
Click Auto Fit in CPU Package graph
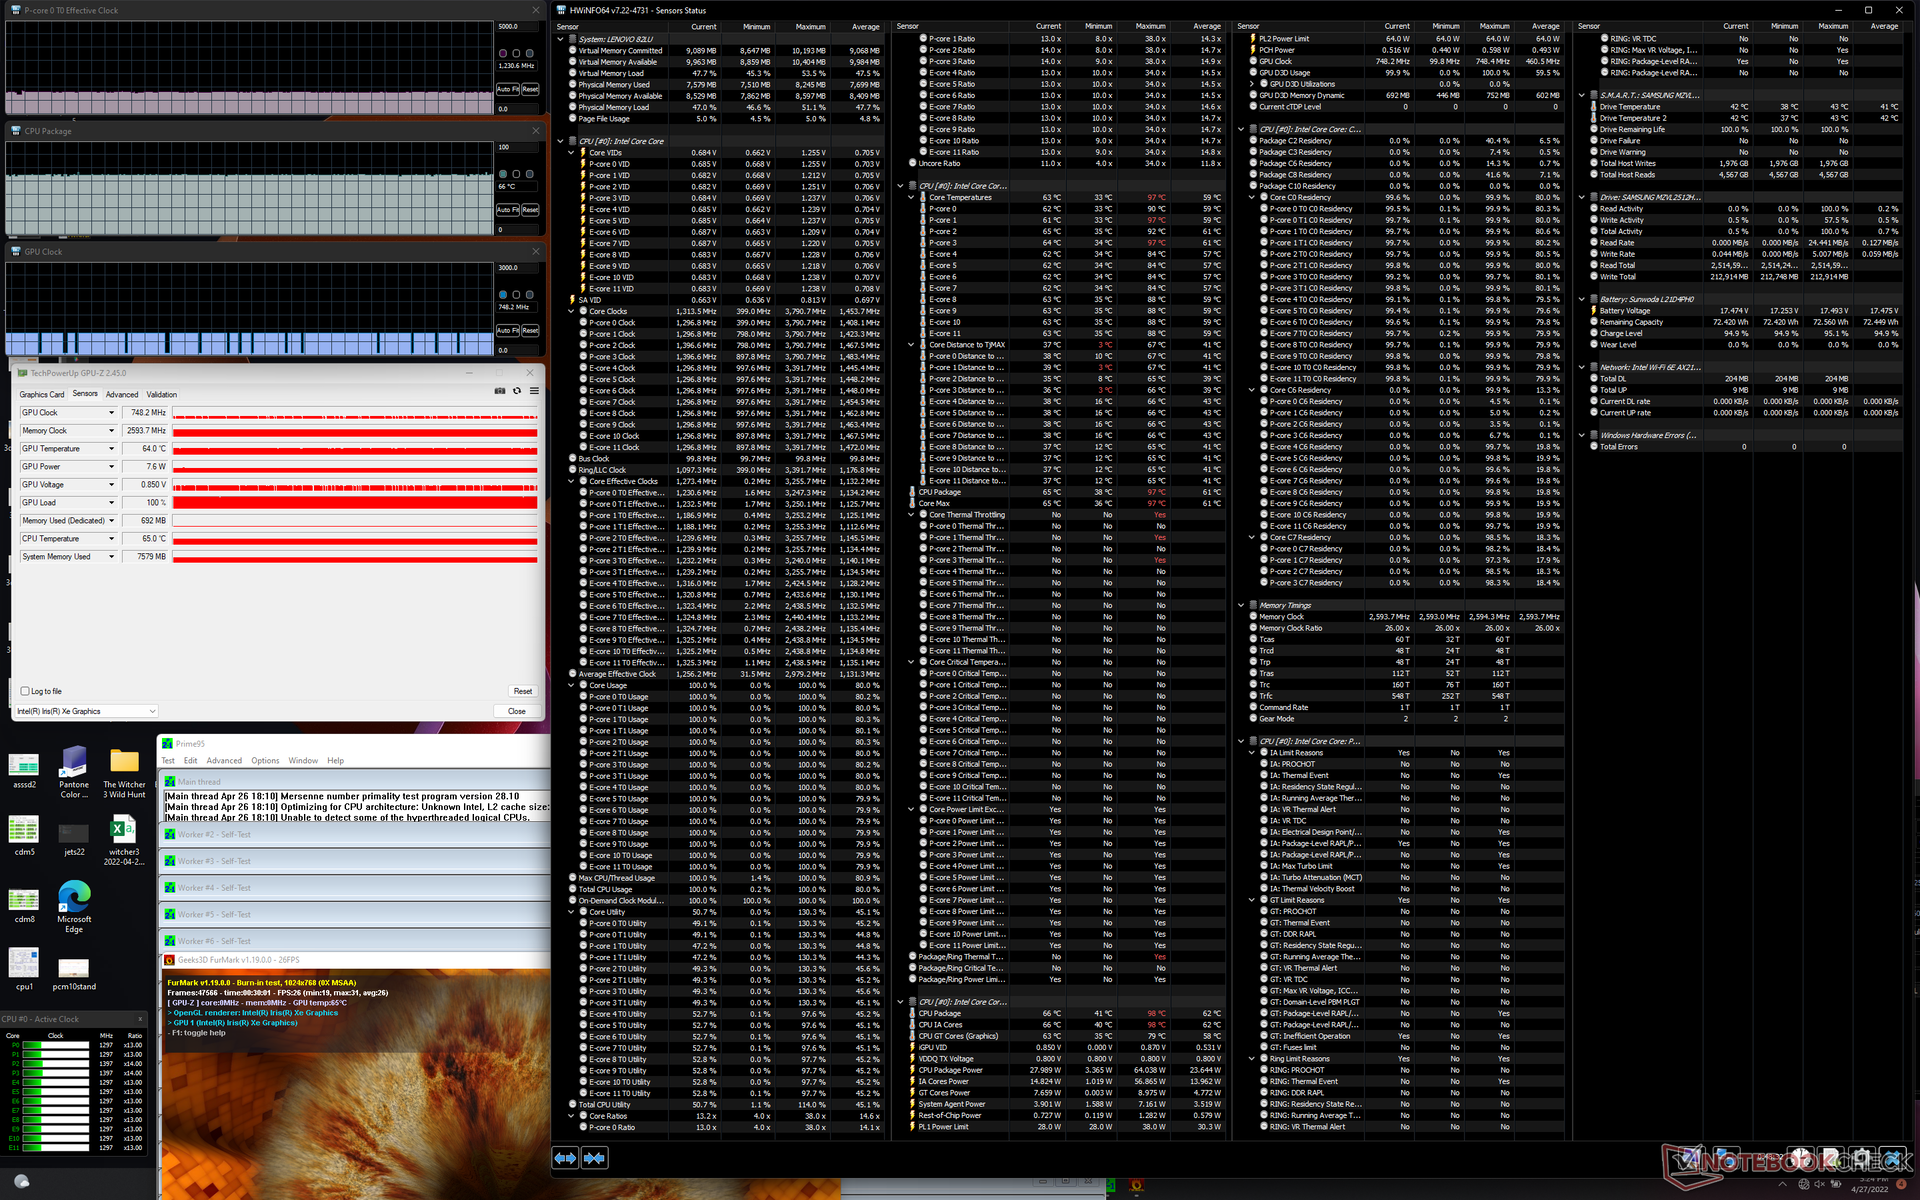tap(507, 210)
